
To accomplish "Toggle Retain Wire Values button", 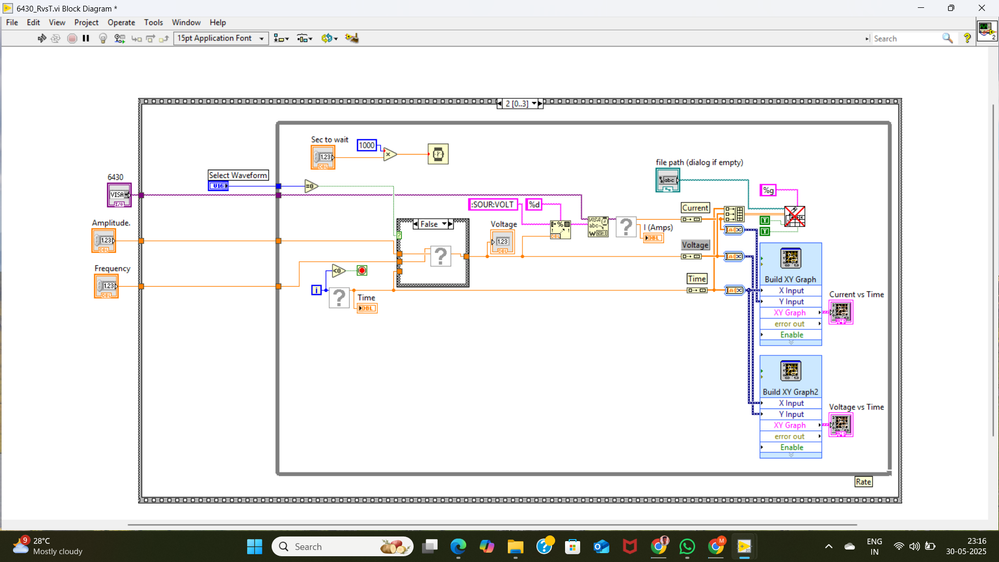I will (119, 38).
